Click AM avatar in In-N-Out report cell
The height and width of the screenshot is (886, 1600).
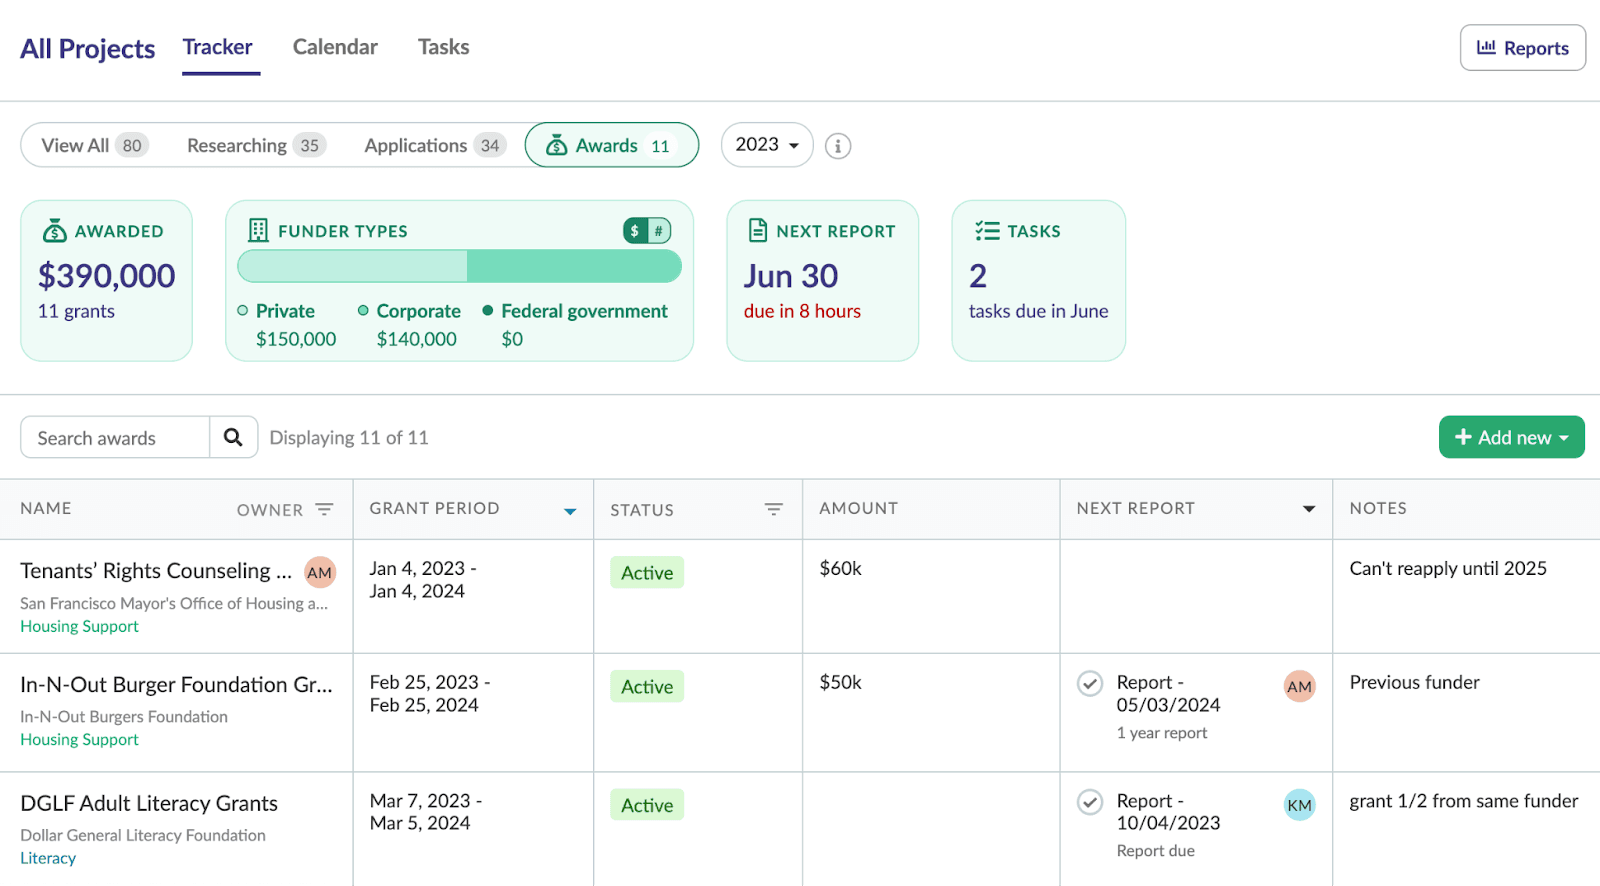pyautogui.click(x=1299, y=686)
